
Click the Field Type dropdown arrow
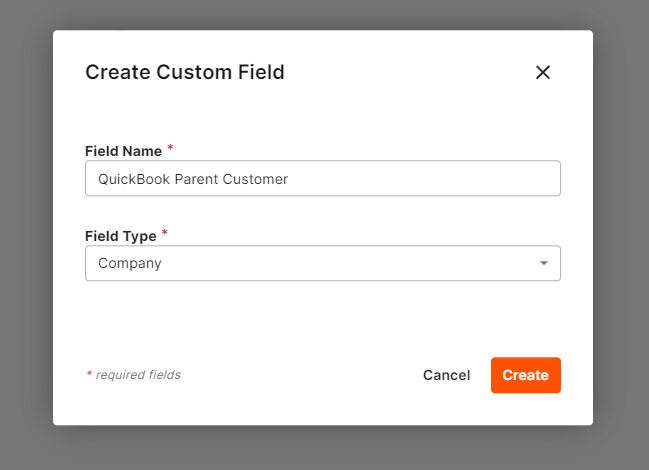(544, 264)
